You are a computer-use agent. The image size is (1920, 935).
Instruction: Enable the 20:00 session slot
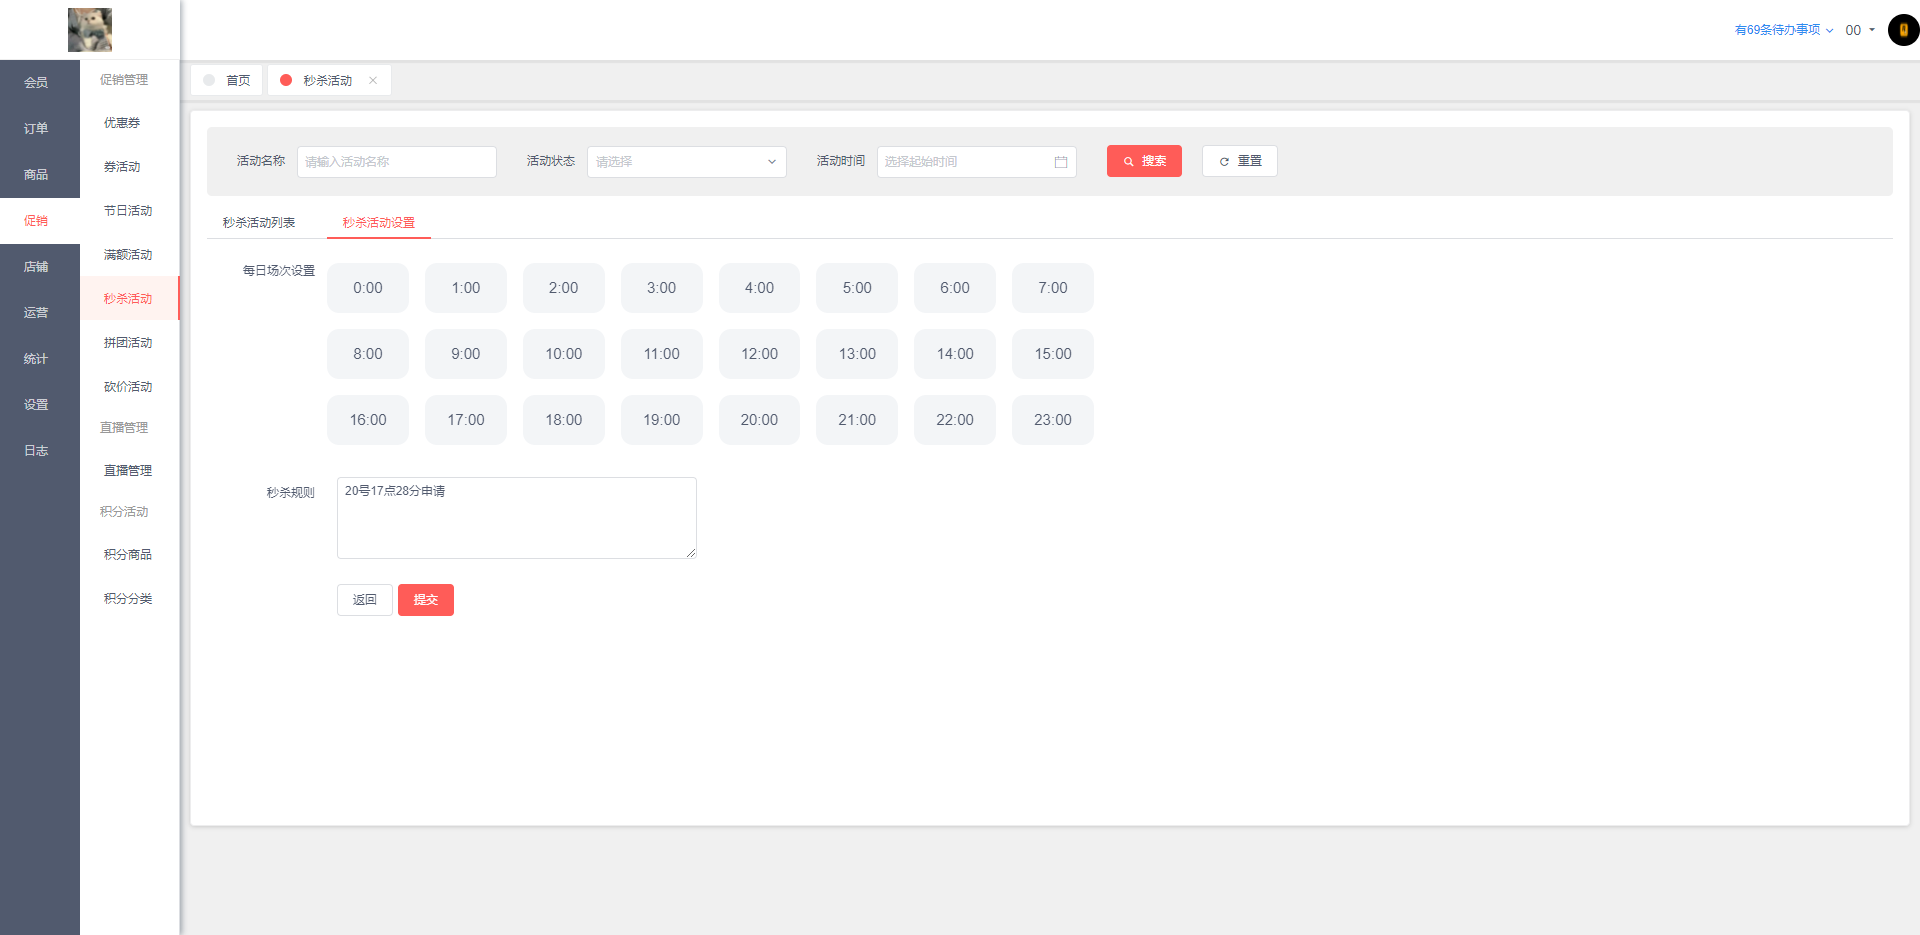tap(759, 420)
